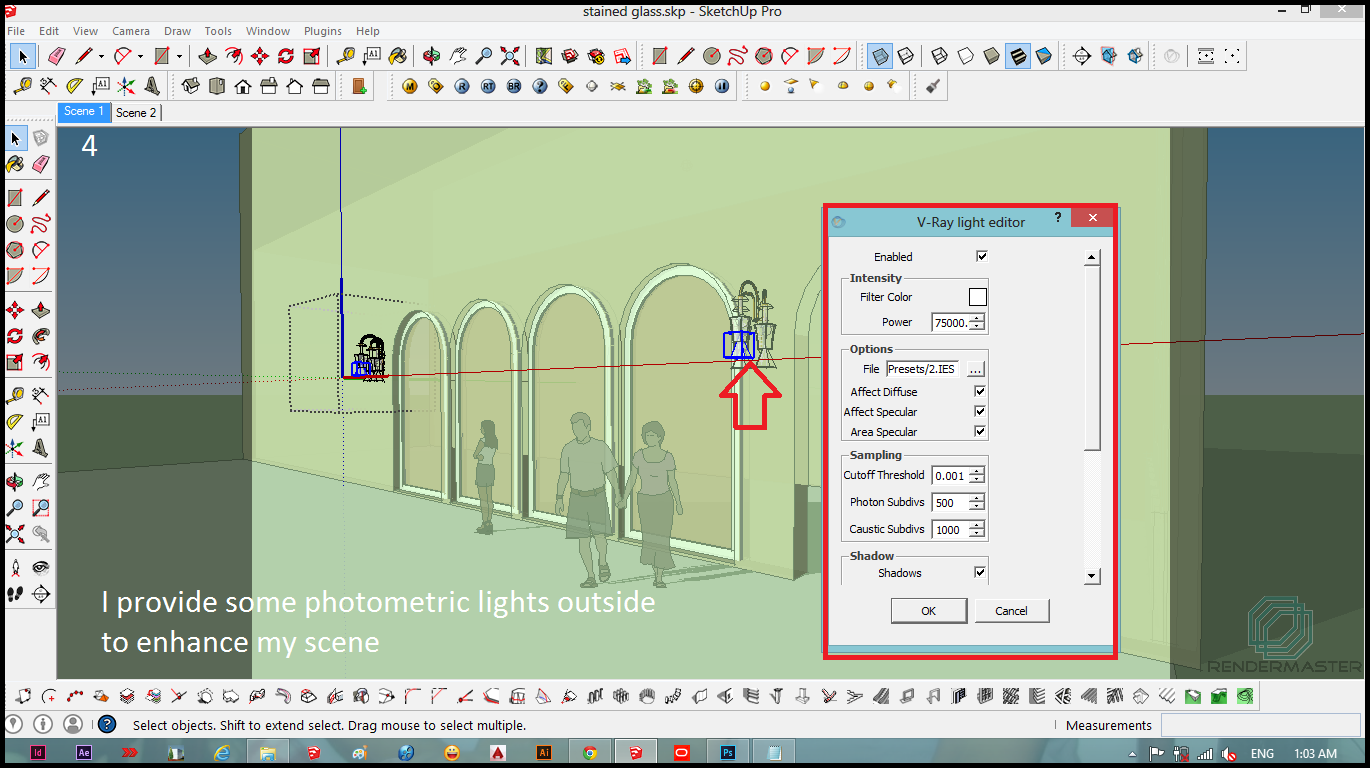The image size is (1370, 768).
Task: Activate the Move tool in top toolbar
Action: pyautogui.click(x=260, y=56)
